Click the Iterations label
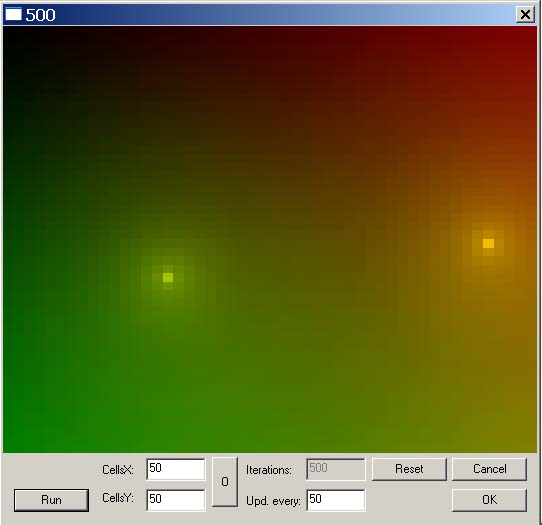 click(x=269, y=470)
